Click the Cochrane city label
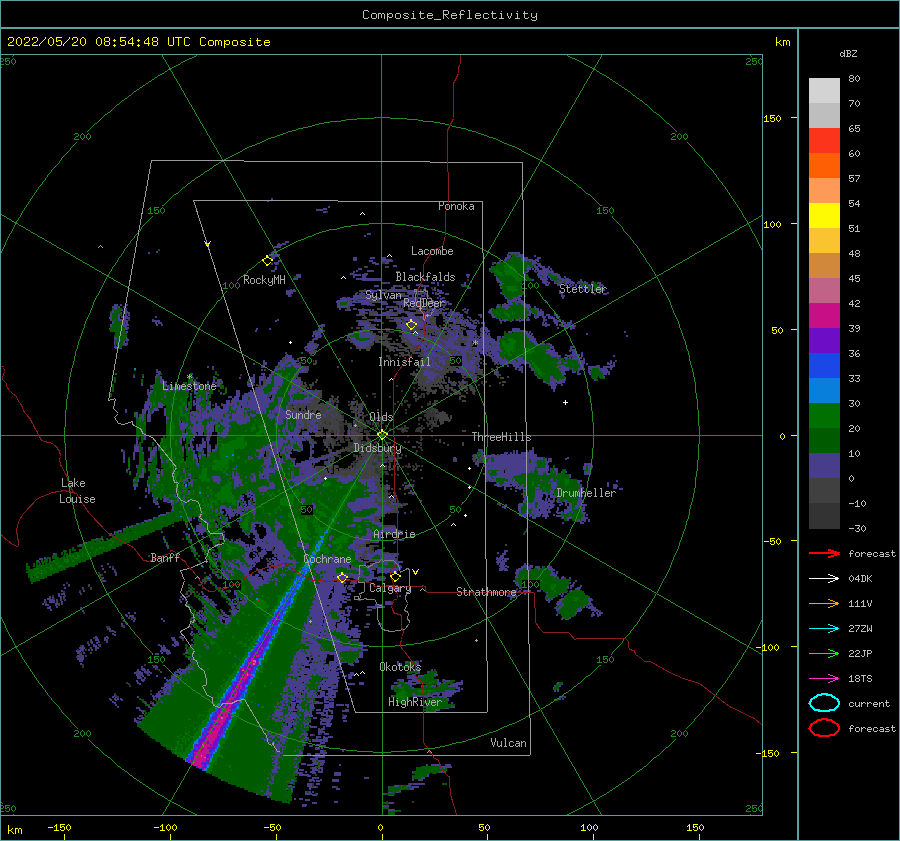Image resolution: width=900 pixels, height=841 pixels. [327, 559]
